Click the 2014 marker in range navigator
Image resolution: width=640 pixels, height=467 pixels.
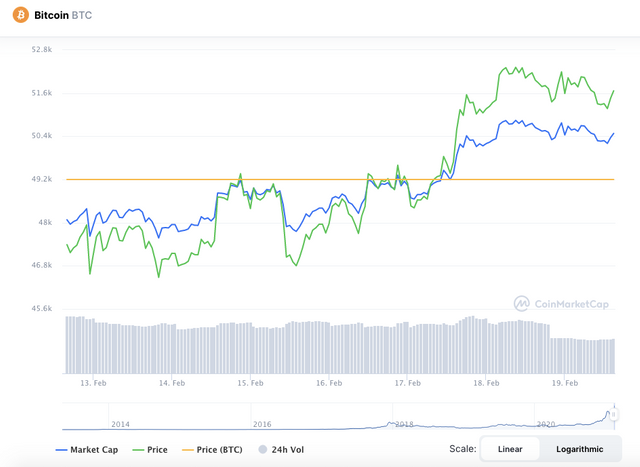tap(120, 424)
